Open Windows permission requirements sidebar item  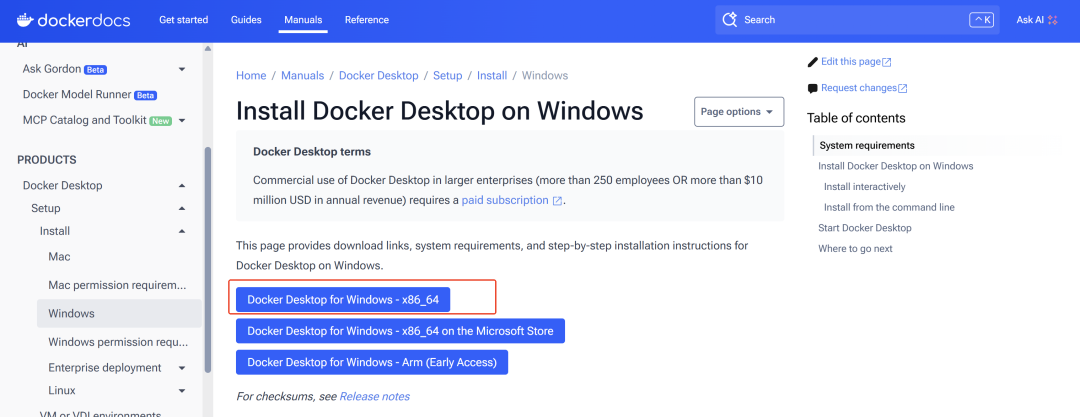coord(117,342)
